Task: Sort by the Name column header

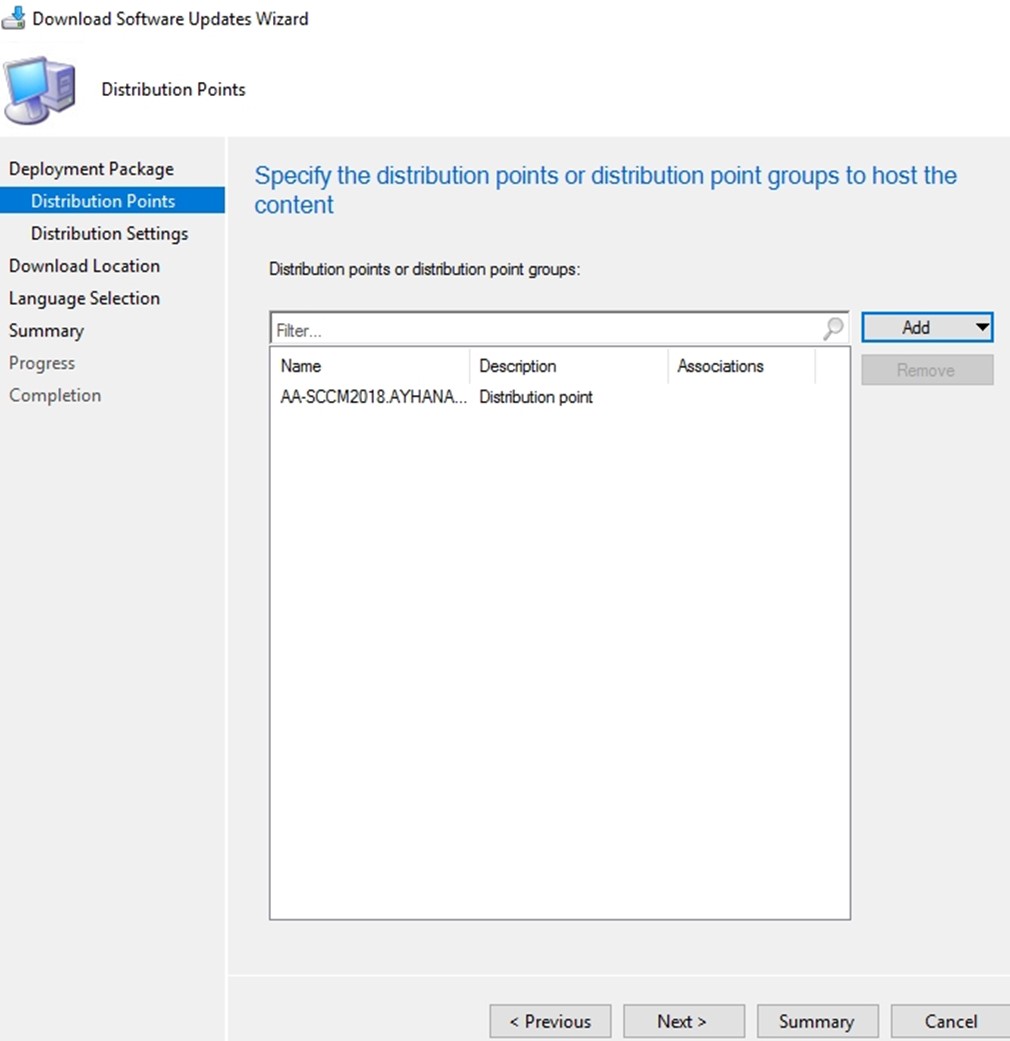Action: [370, 366]
